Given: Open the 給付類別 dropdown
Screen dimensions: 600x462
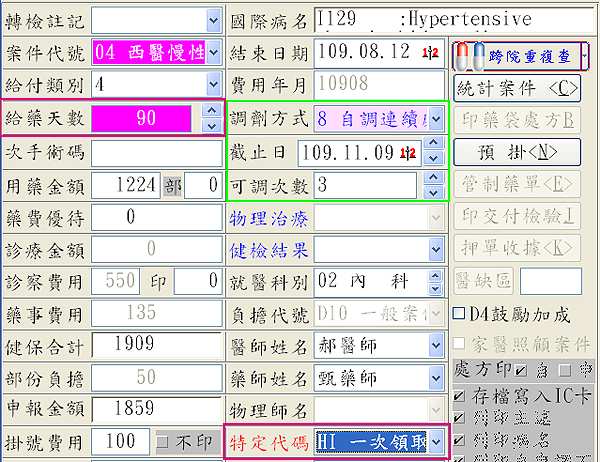Looking at the screenshot, I should (x=212, y=84).
